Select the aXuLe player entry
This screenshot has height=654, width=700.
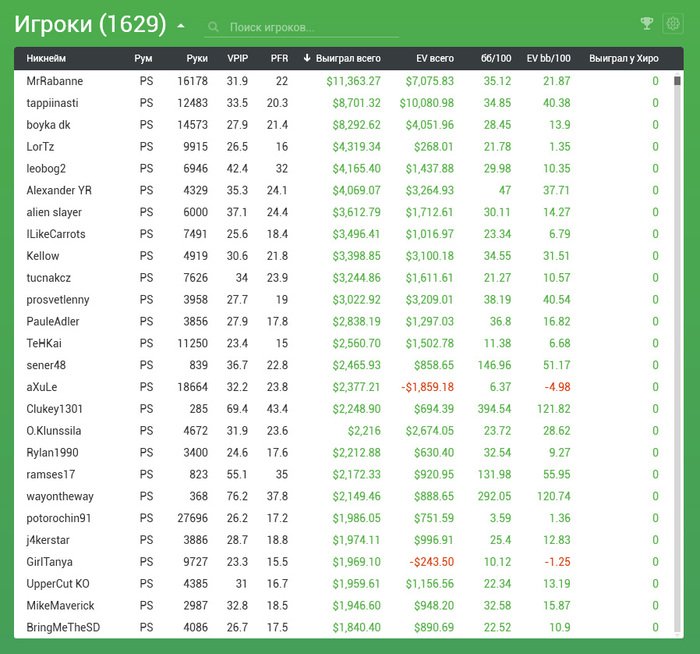point(42,387)
